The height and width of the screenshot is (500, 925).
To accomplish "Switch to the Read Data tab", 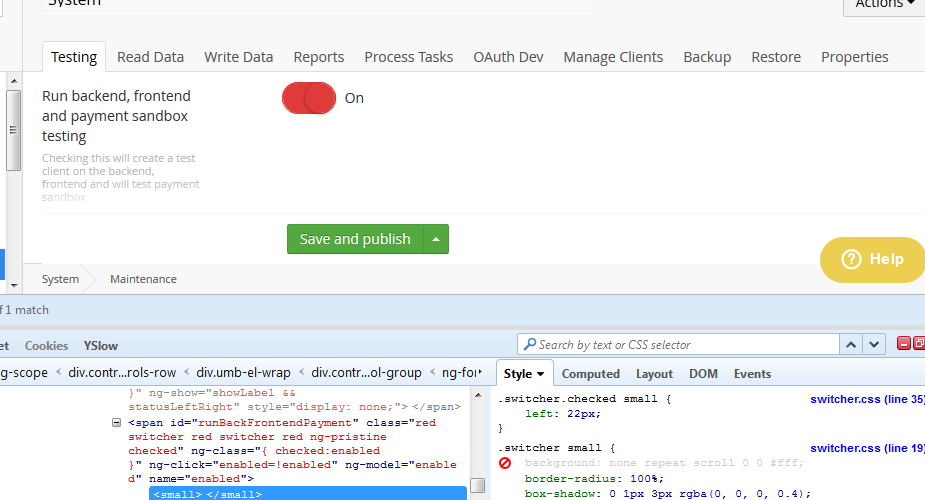I will (150, 57).
